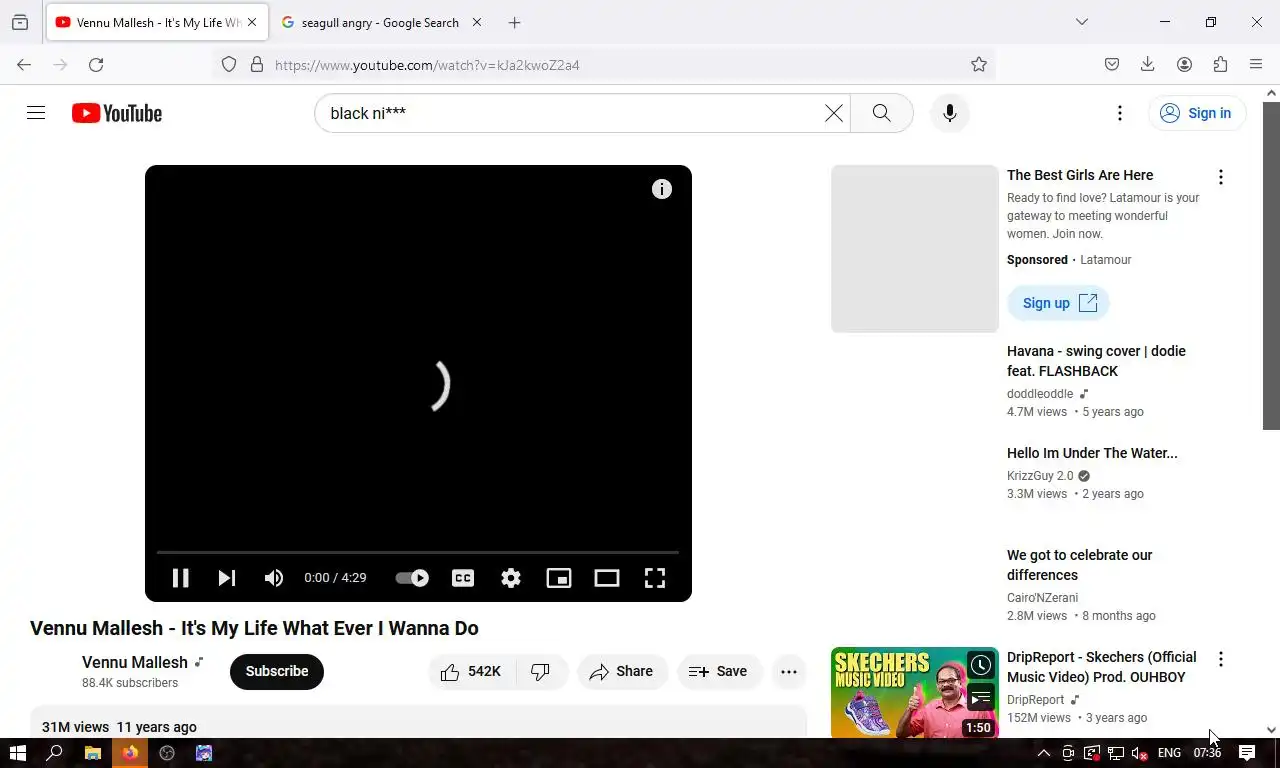Toggle the autoplay switch
Screen dimensions: 1280x768
click(412, 578)
